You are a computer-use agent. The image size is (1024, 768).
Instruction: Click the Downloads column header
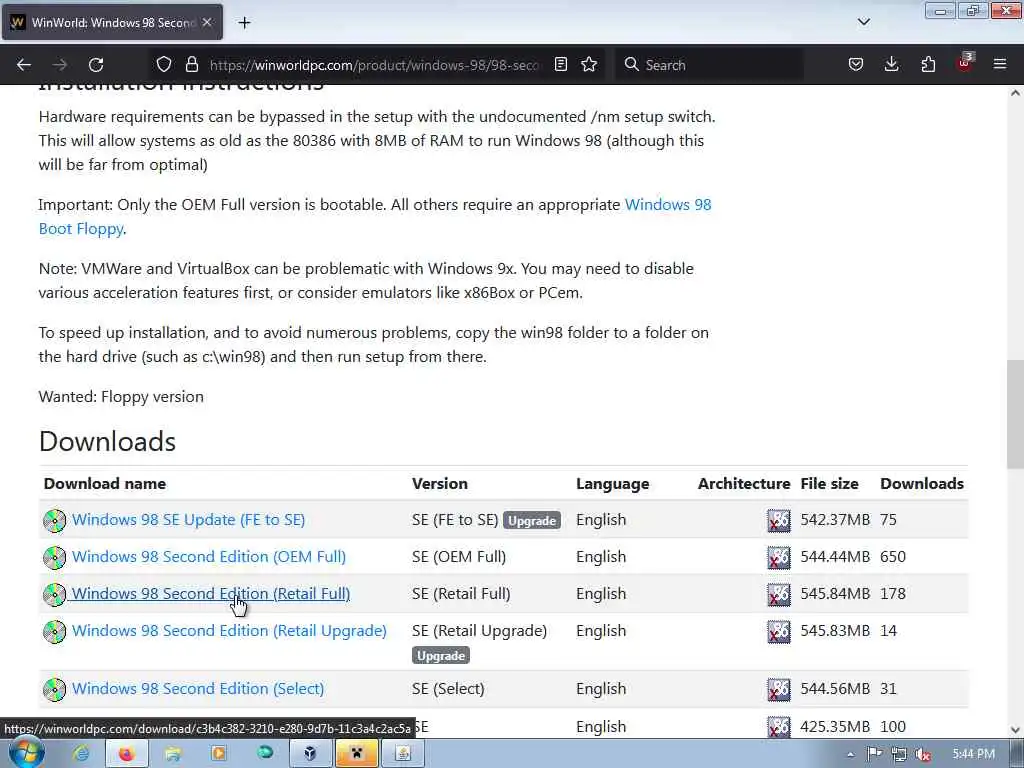click(922, 484)
